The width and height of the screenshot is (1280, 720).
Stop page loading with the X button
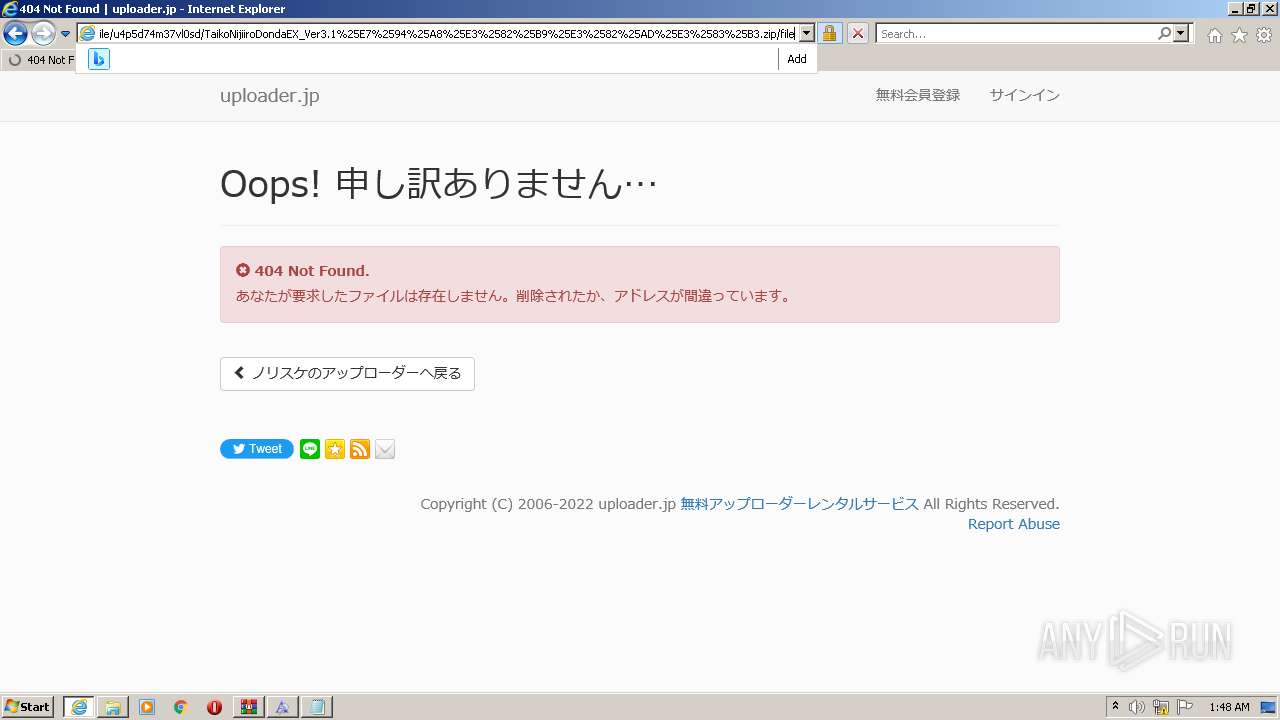(858, 34)
